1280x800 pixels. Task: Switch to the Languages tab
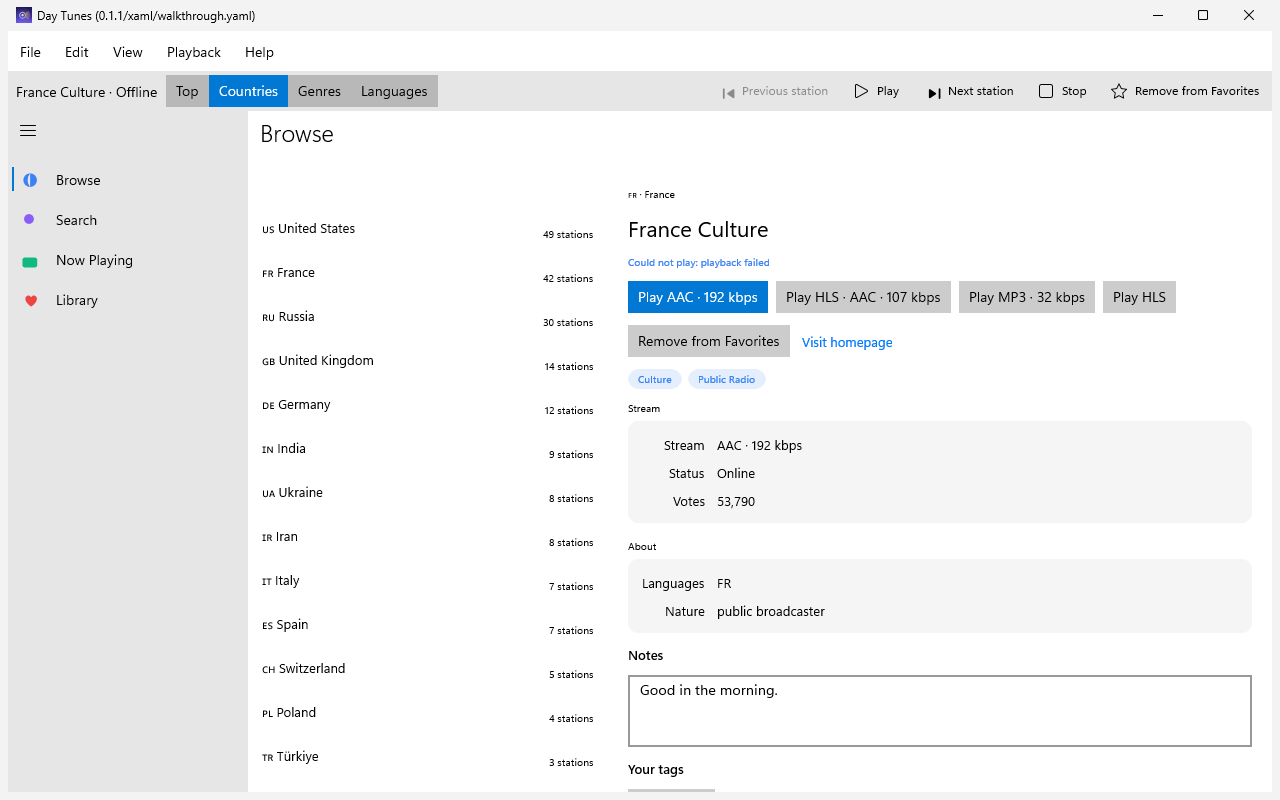[x=394, y=91]
